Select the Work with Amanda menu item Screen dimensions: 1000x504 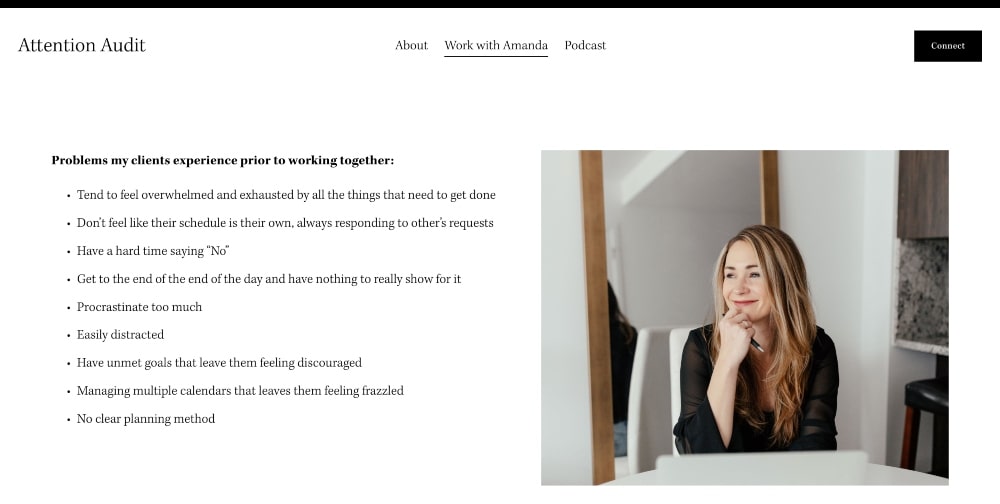(496, 45)
